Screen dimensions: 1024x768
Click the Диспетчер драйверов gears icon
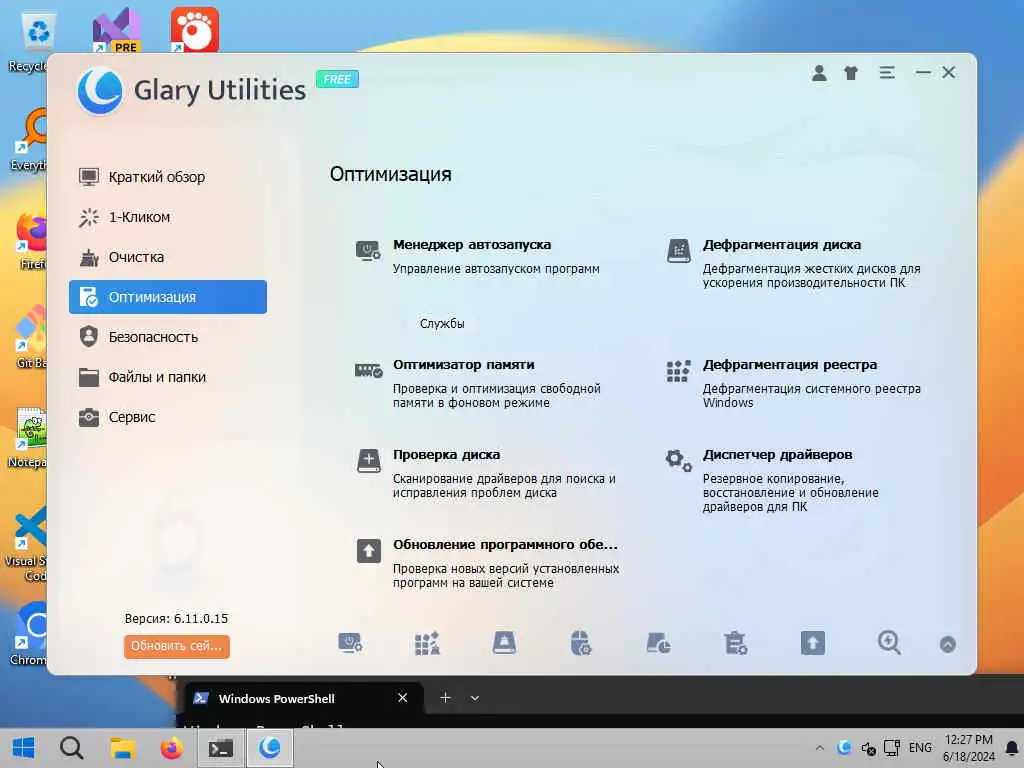pos(679,460)
